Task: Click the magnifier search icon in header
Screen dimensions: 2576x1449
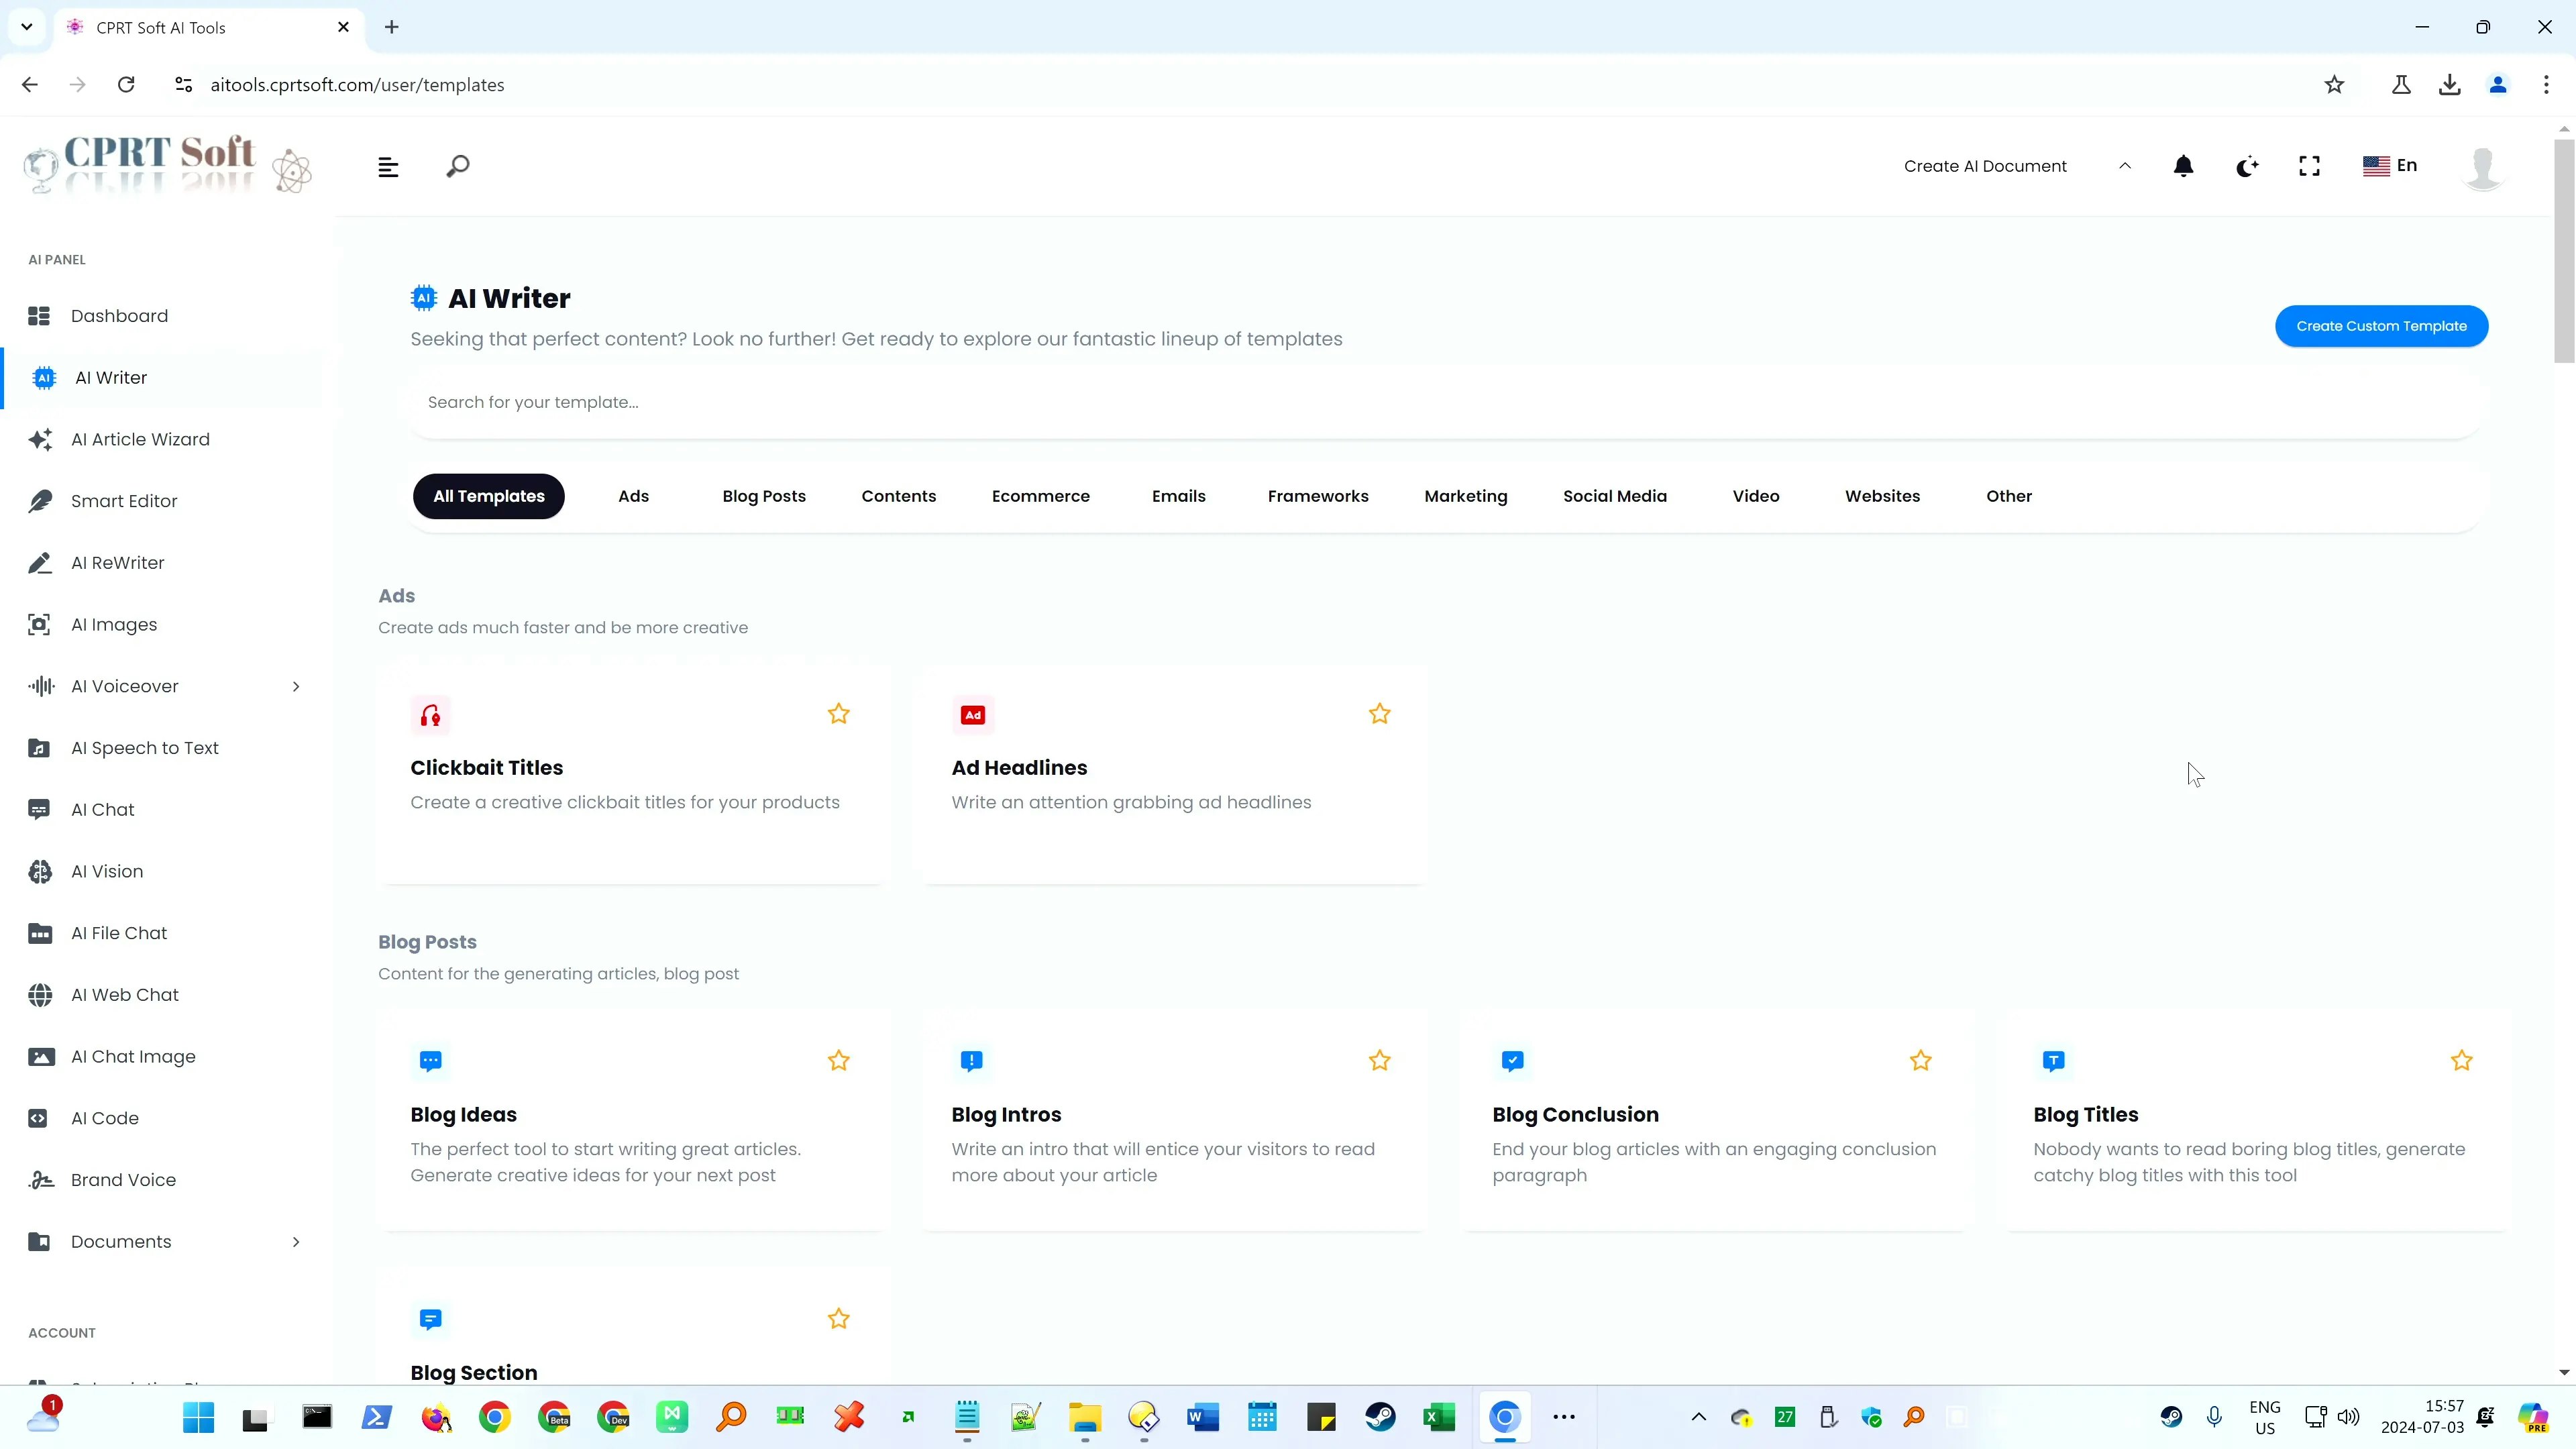Action: click(457, 166)
